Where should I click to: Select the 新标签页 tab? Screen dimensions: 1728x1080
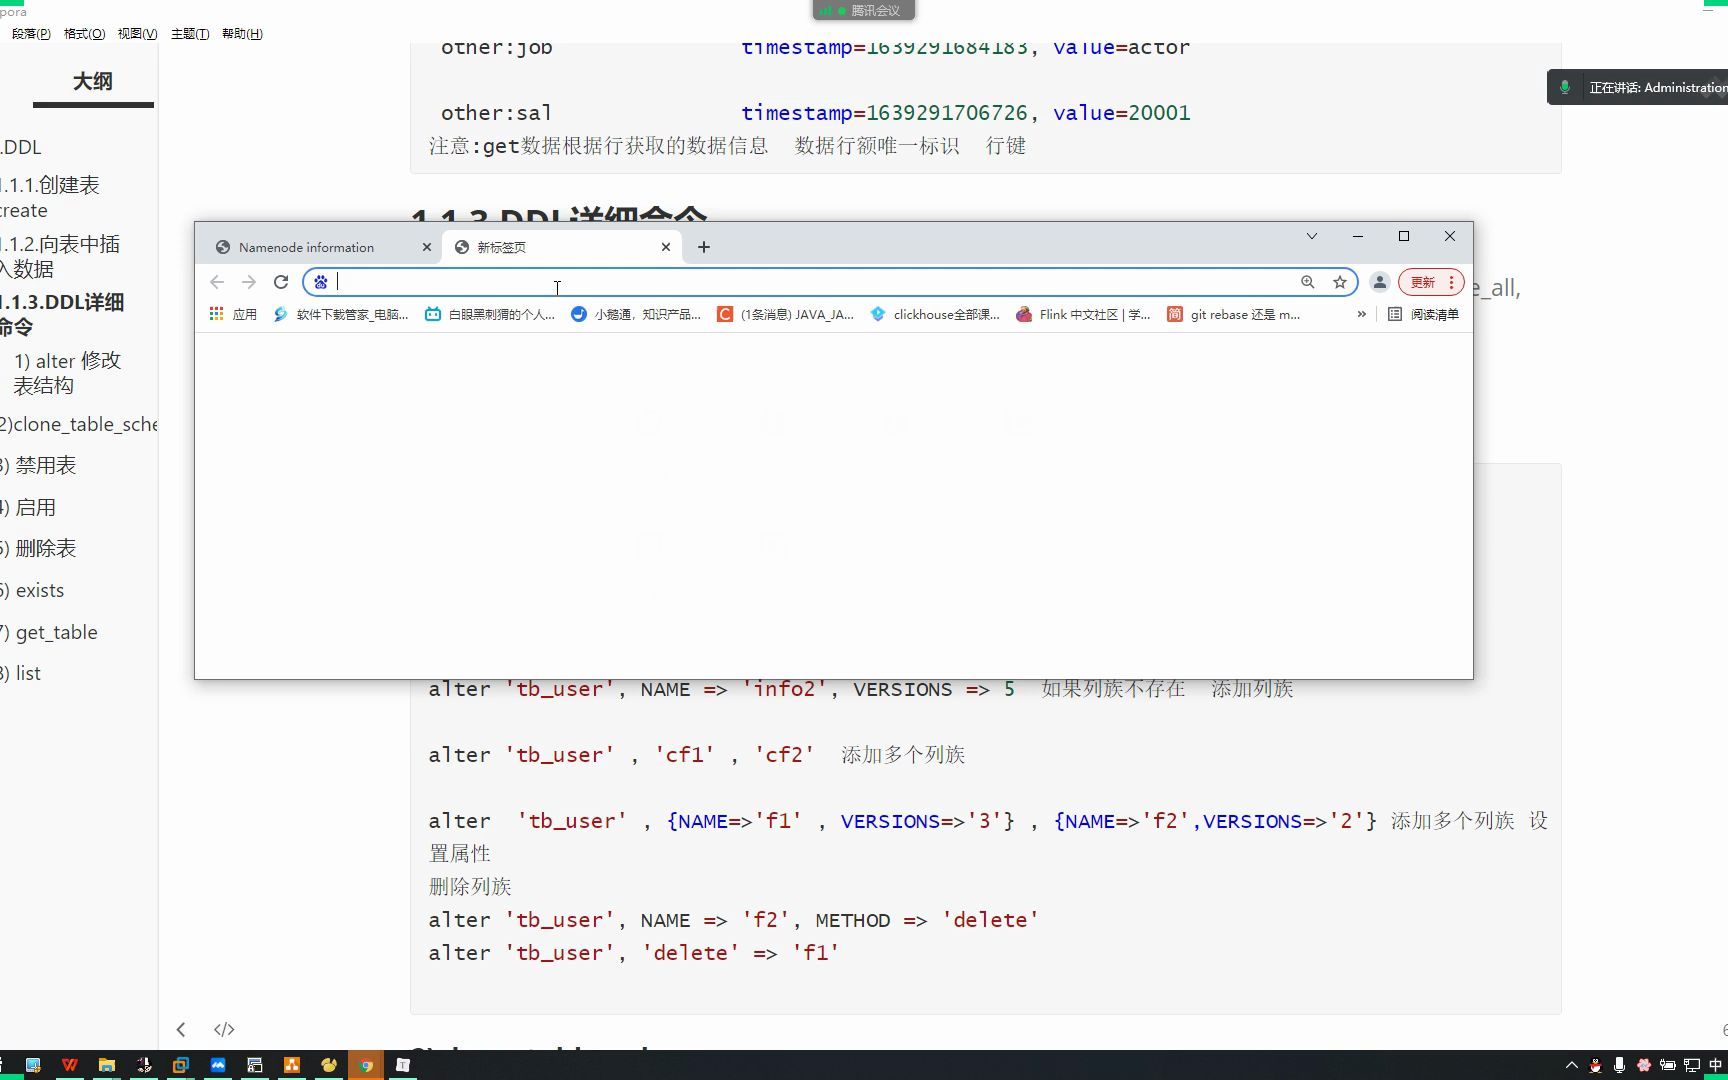pyautogui.click(x=501, y=247)
